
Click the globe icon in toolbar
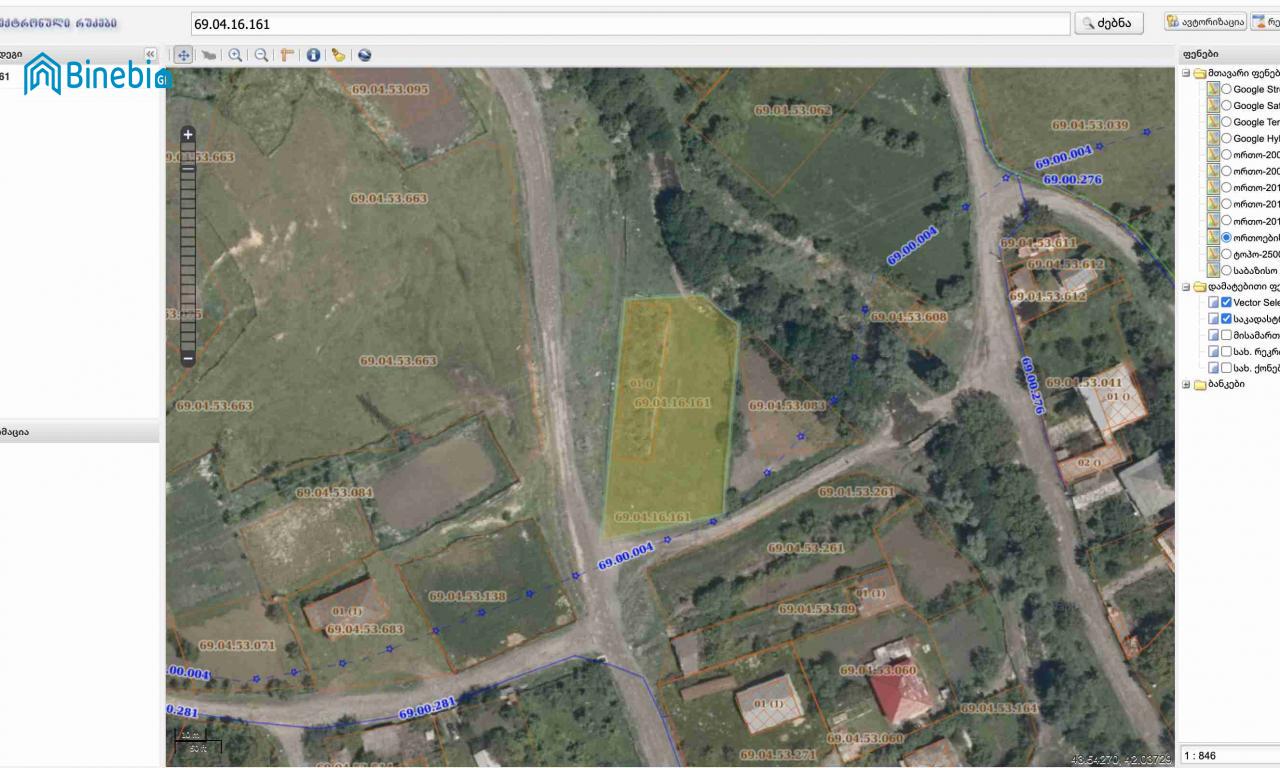point(365,55)
